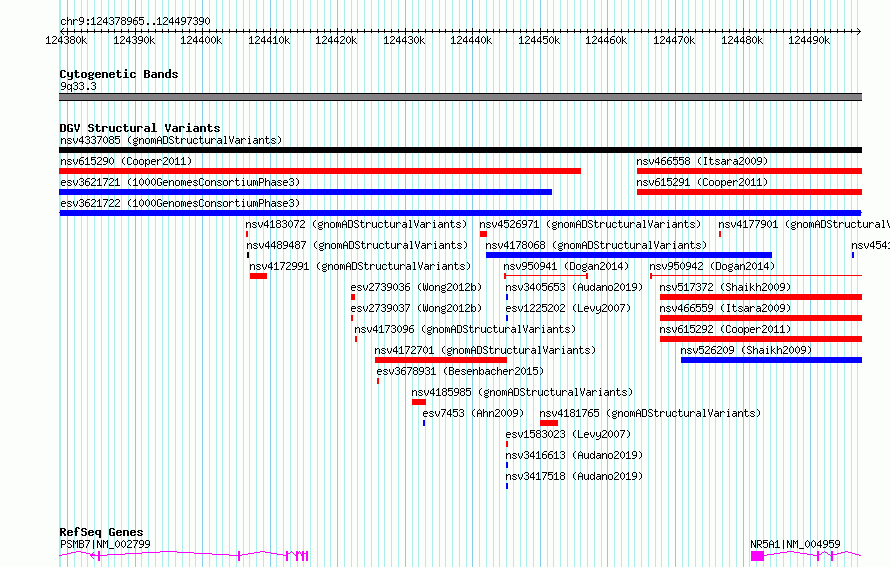Click the DGV Structural Variants track title

[x=140, y=128]
